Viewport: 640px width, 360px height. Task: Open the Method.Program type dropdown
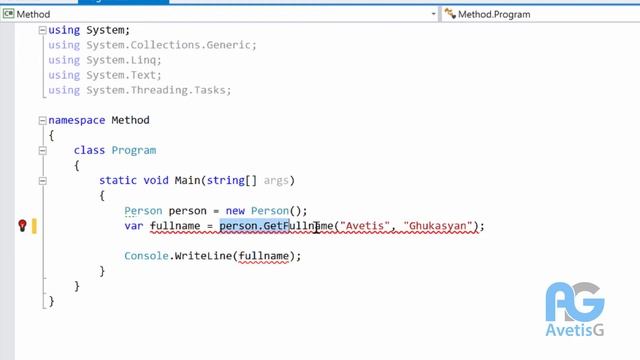click(540, 14)
